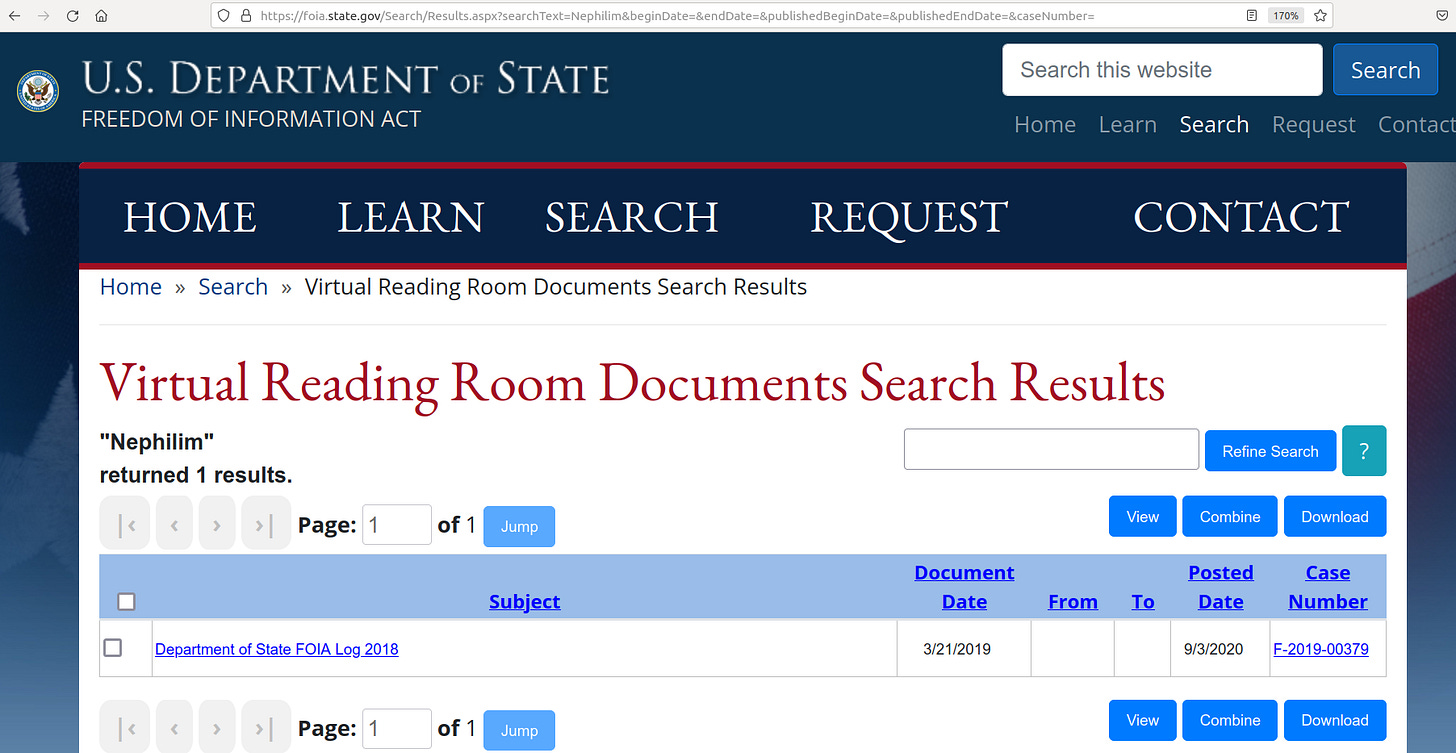Viewport: 1456px width, 753px height.
Task: Sort by the Posted Date column header
Action: click(x=1221, y=587)
